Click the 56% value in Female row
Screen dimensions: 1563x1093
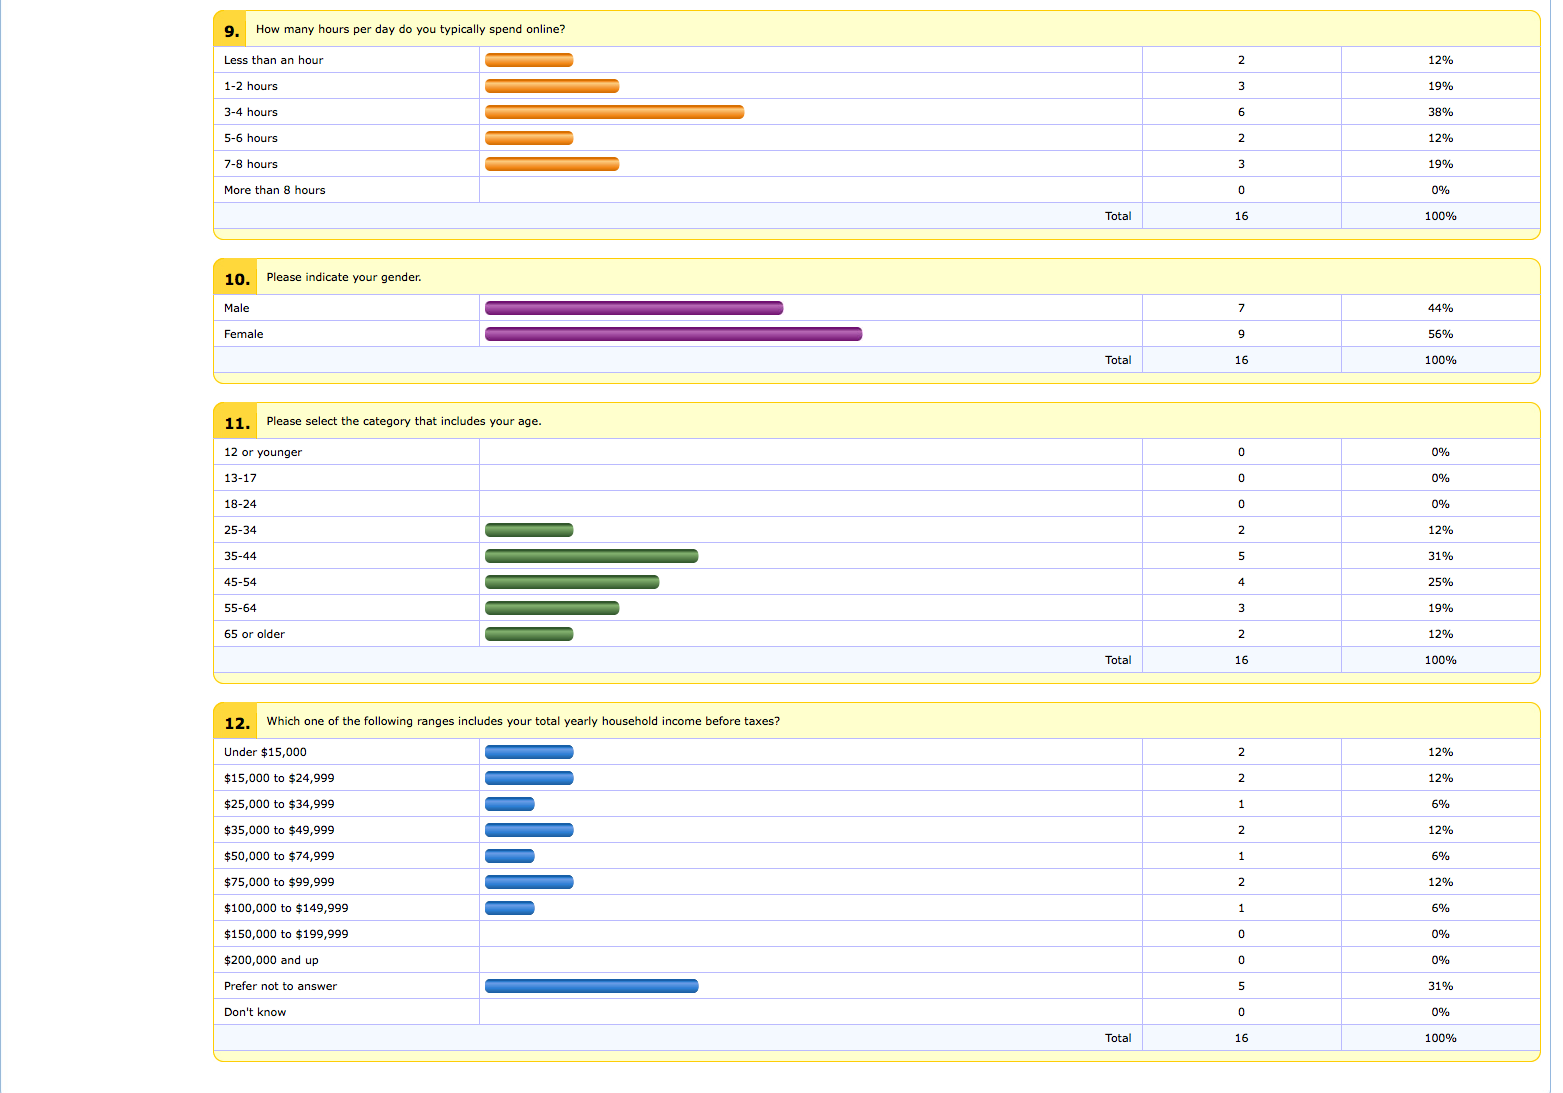coord(1440,334)
